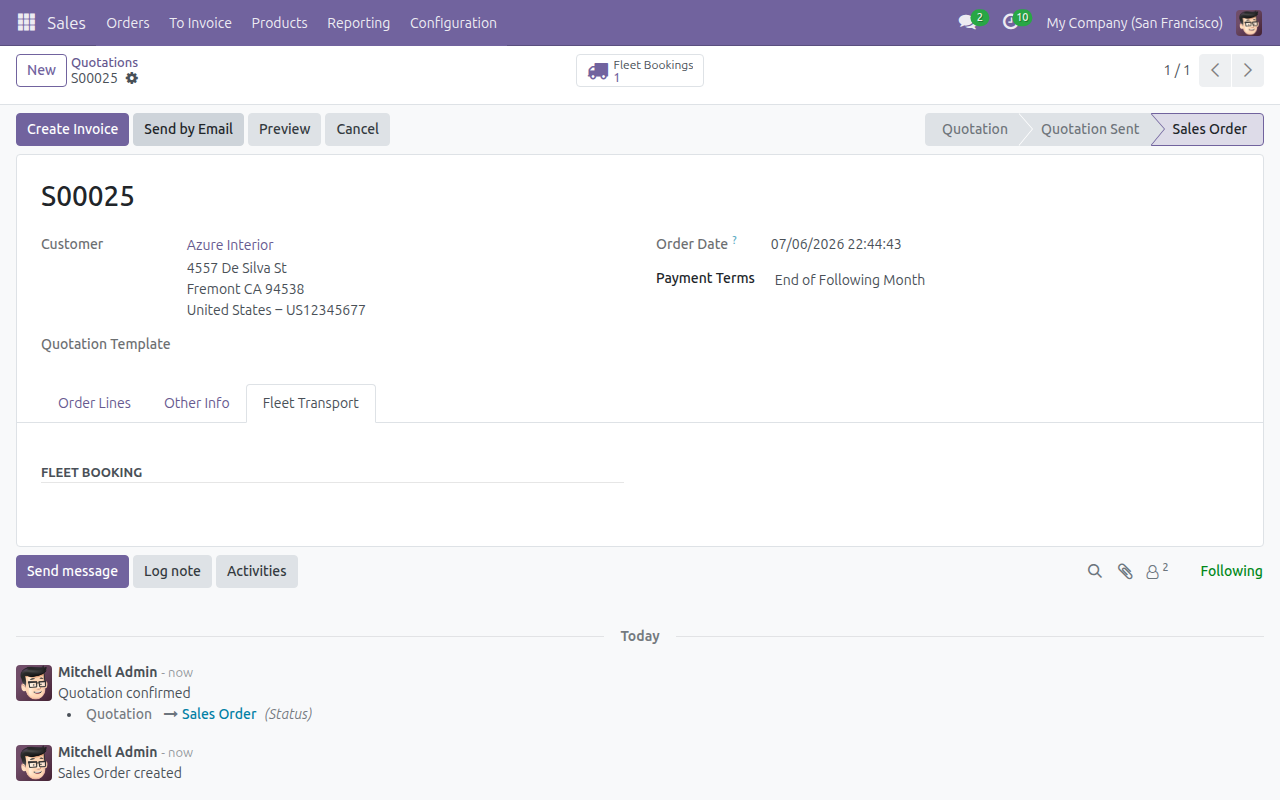Open the Products menu

pos(279,22)
